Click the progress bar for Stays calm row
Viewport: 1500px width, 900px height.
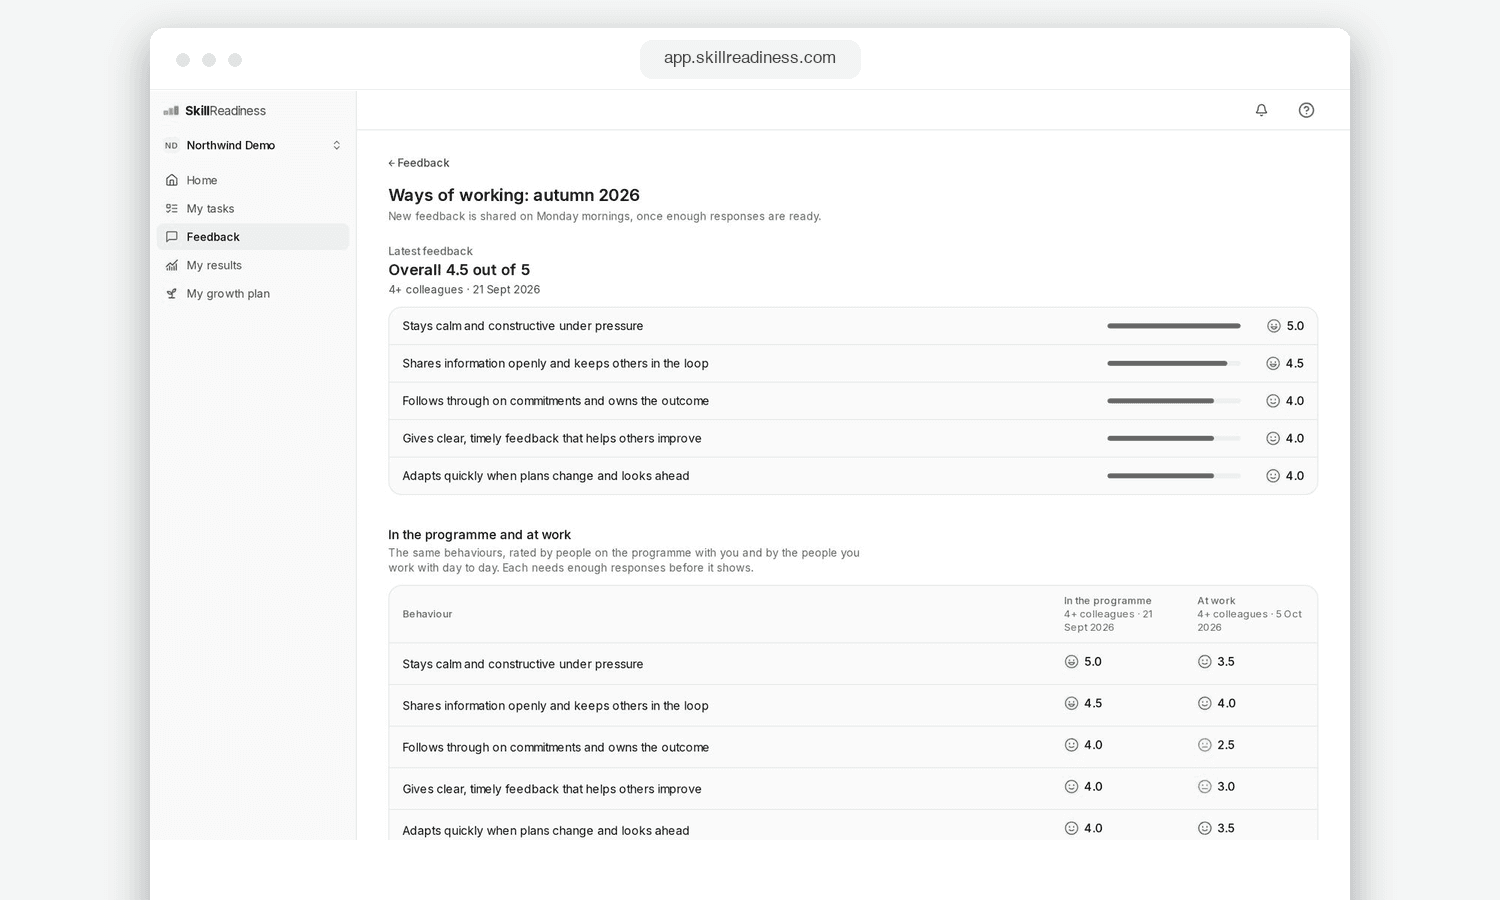point(1174,326)
